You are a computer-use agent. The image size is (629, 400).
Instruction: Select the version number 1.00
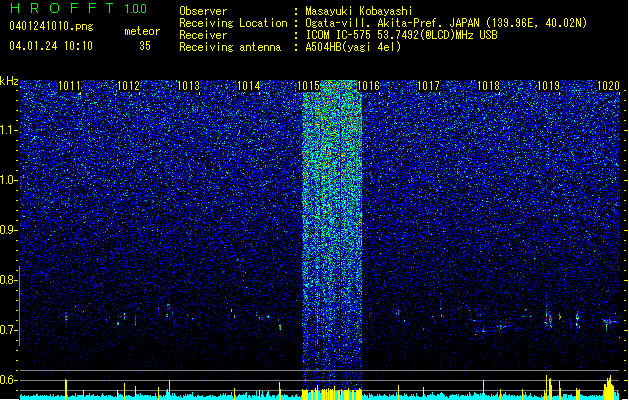tap(136, 9)
